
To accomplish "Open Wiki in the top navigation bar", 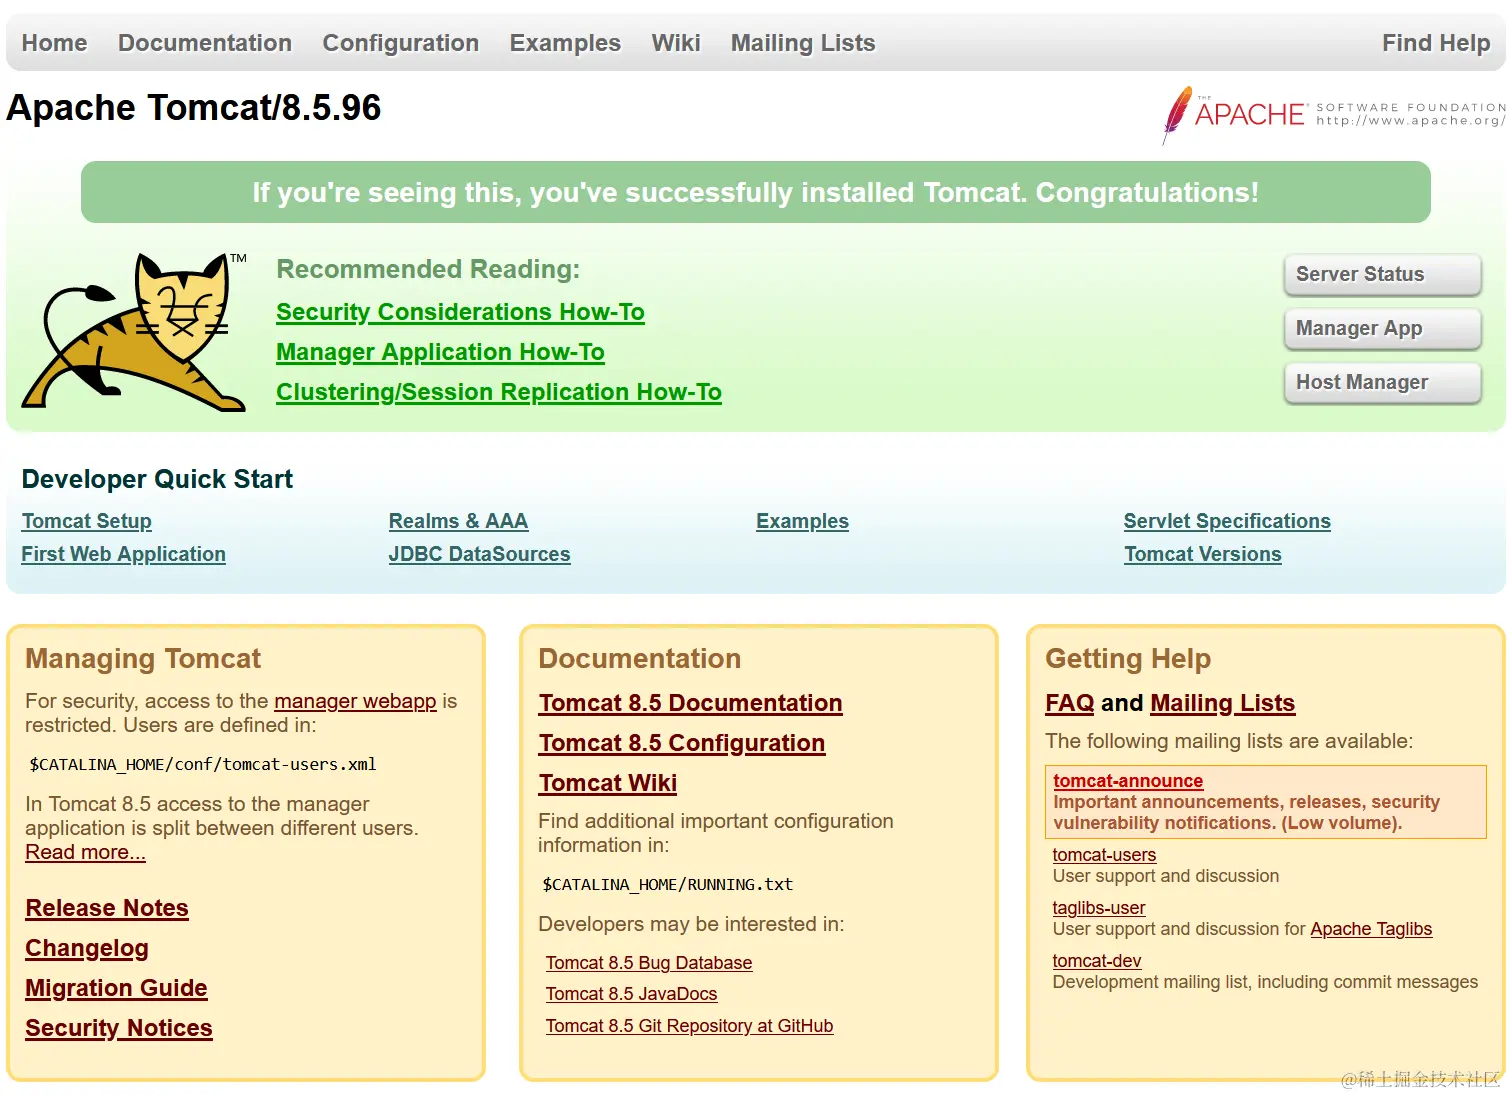I will tap(676, 43).
